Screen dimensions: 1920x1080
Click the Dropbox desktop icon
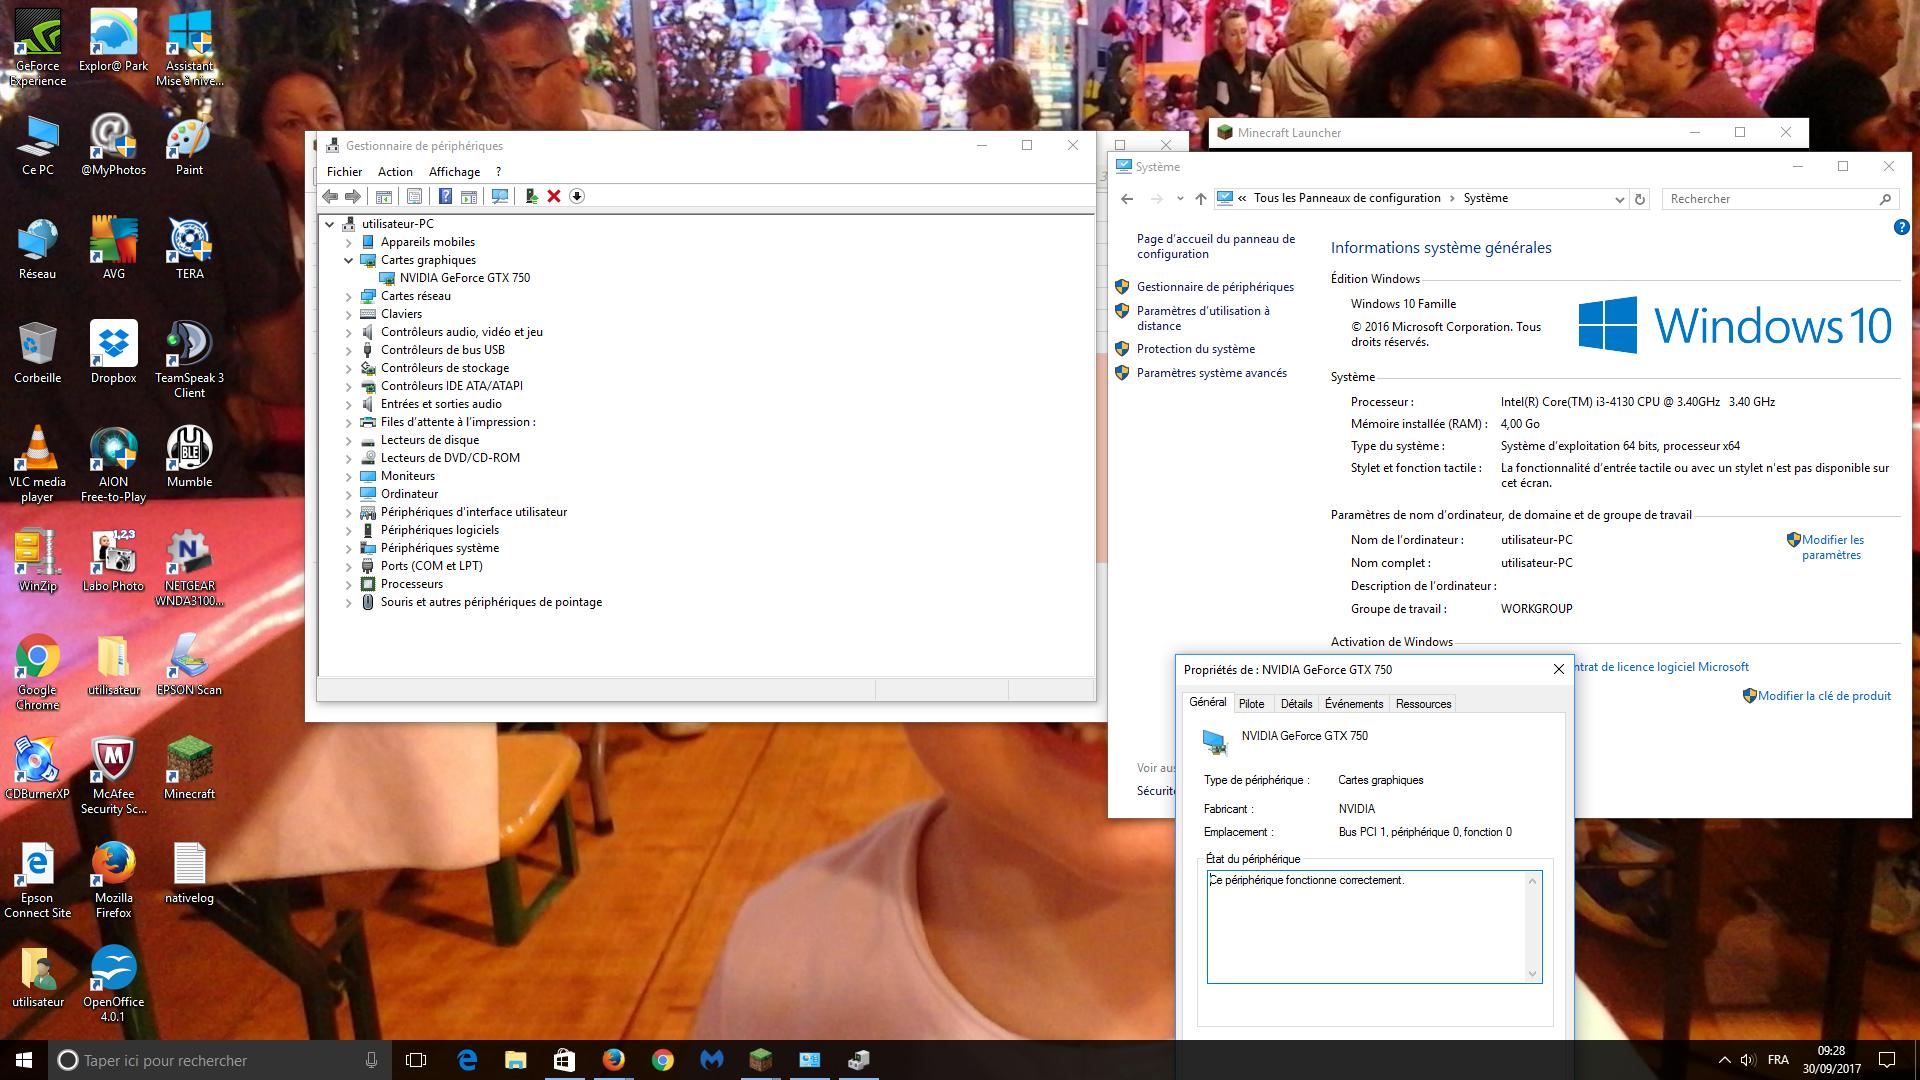[x=113, y=352]
